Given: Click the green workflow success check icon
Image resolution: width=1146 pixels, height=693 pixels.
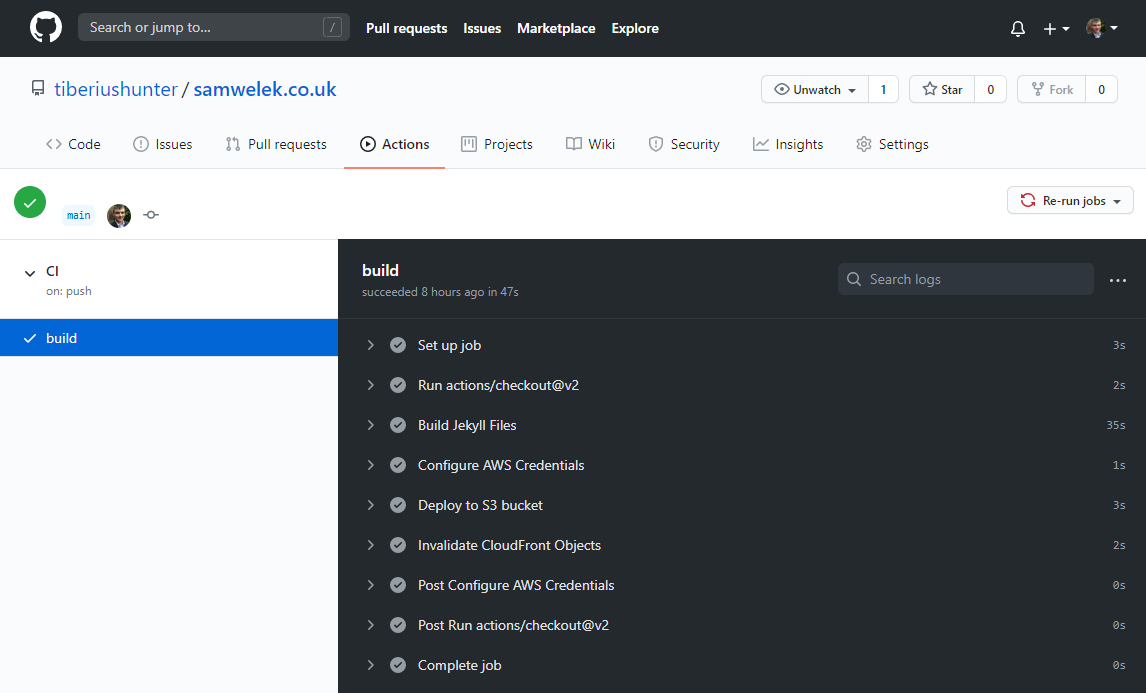Looking at the screenshot, I should 30,202.
